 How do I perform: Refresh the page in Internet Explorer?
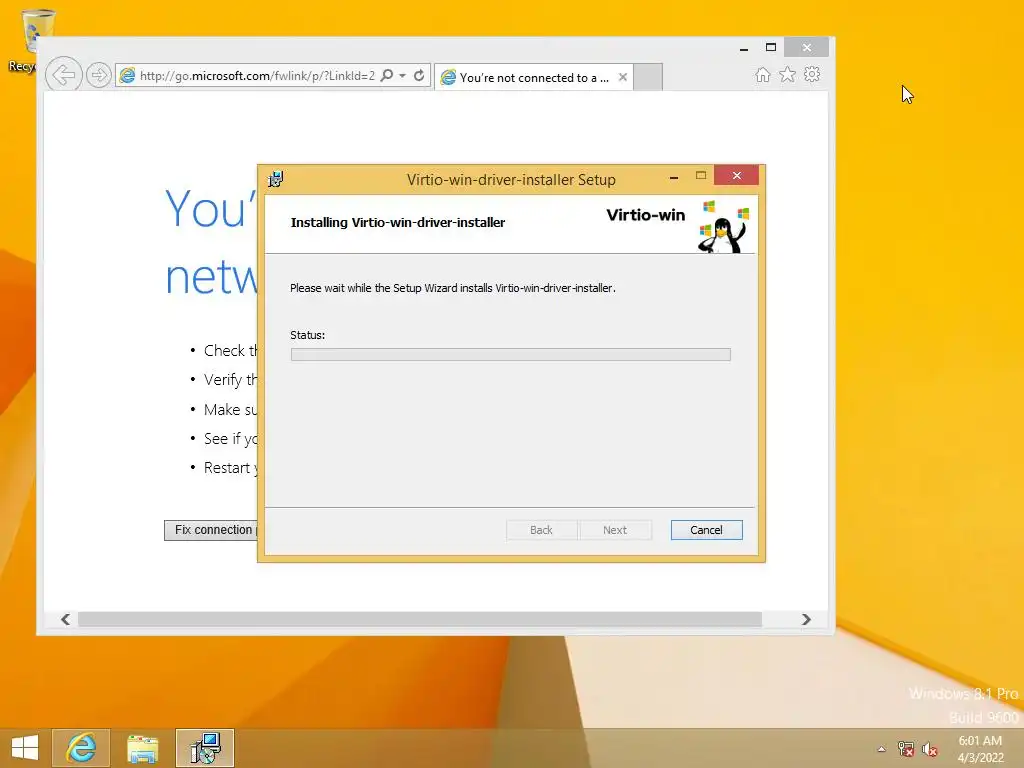pos(419,75)
